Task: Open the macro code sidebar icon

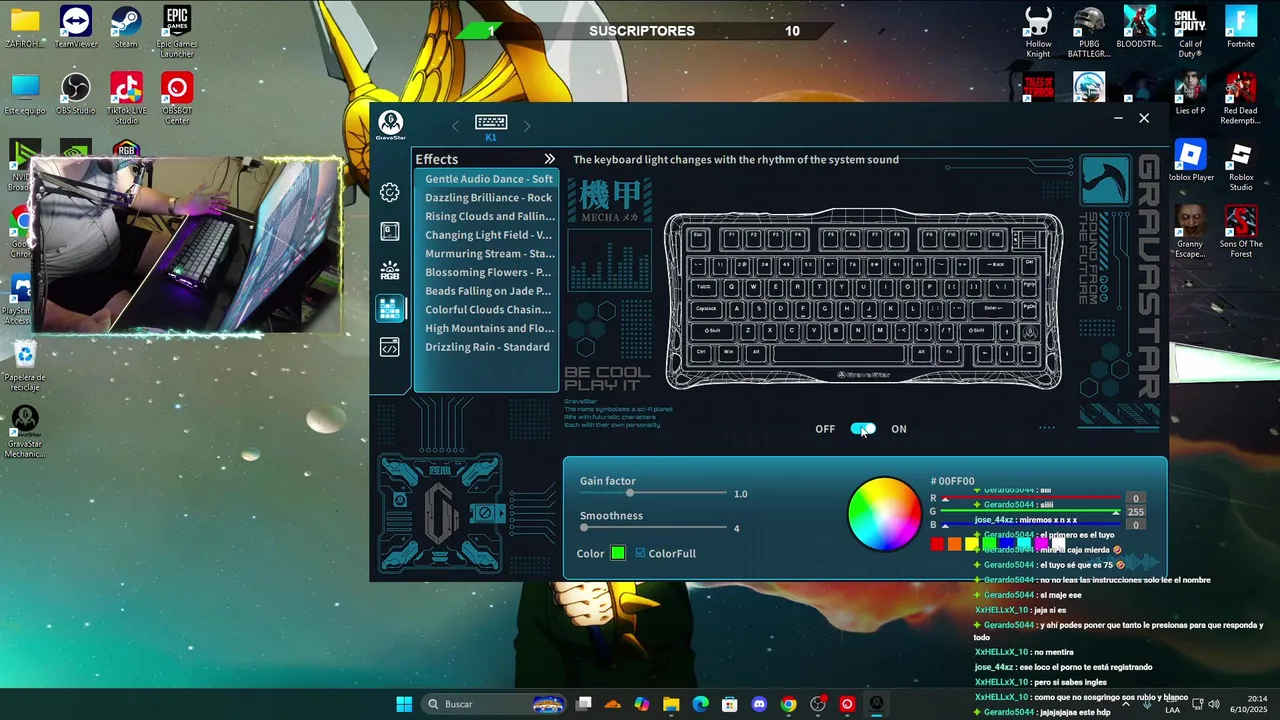Action: point(390,347)
